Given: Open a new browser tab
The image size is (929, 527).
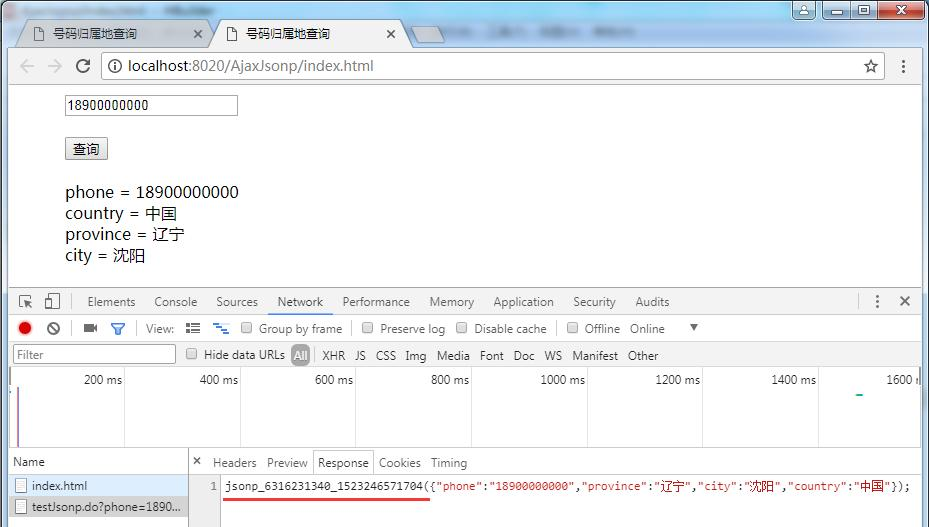Looking at the screenshot, I should click(427, 34).
